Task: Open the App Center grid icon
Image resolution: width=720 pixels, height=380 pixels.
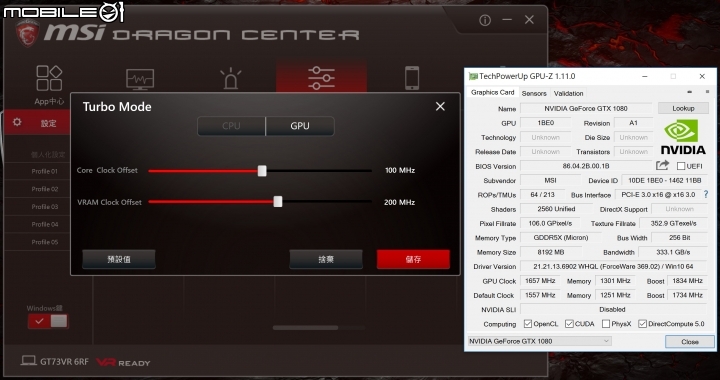Action: [x=49, y=78]
